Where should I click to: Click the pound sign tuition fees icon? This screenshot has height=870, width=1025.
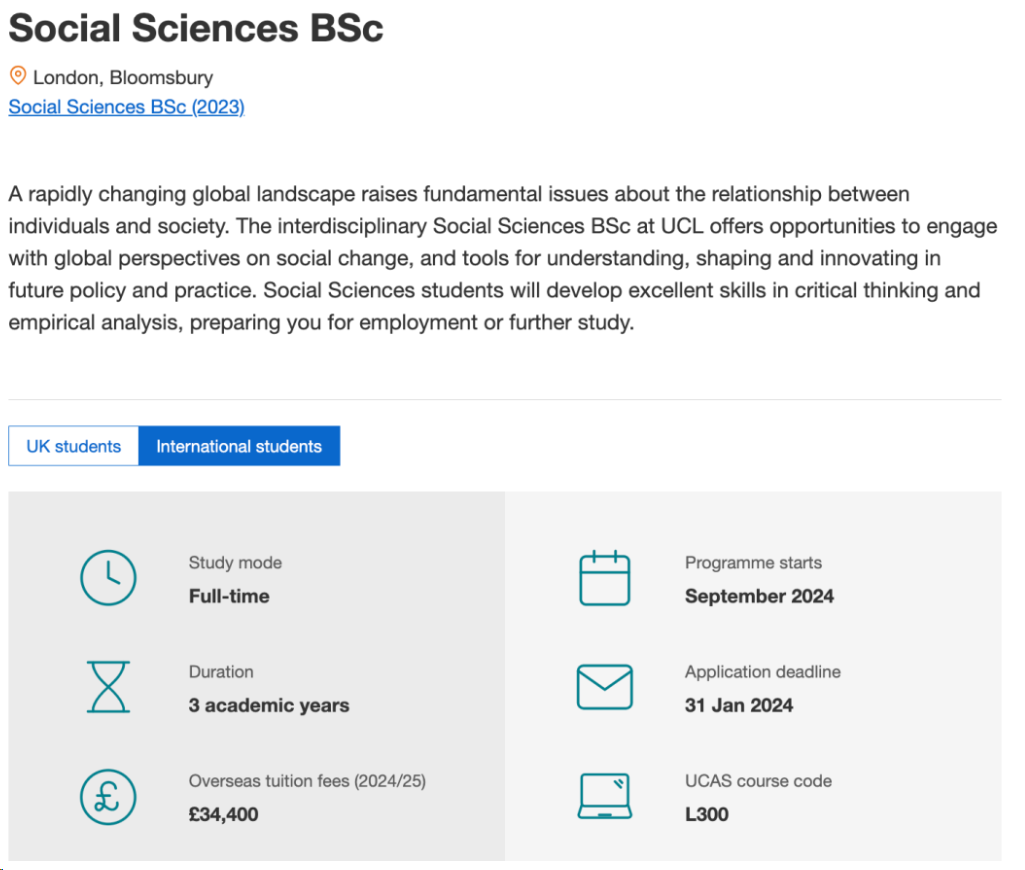(107, 797)
